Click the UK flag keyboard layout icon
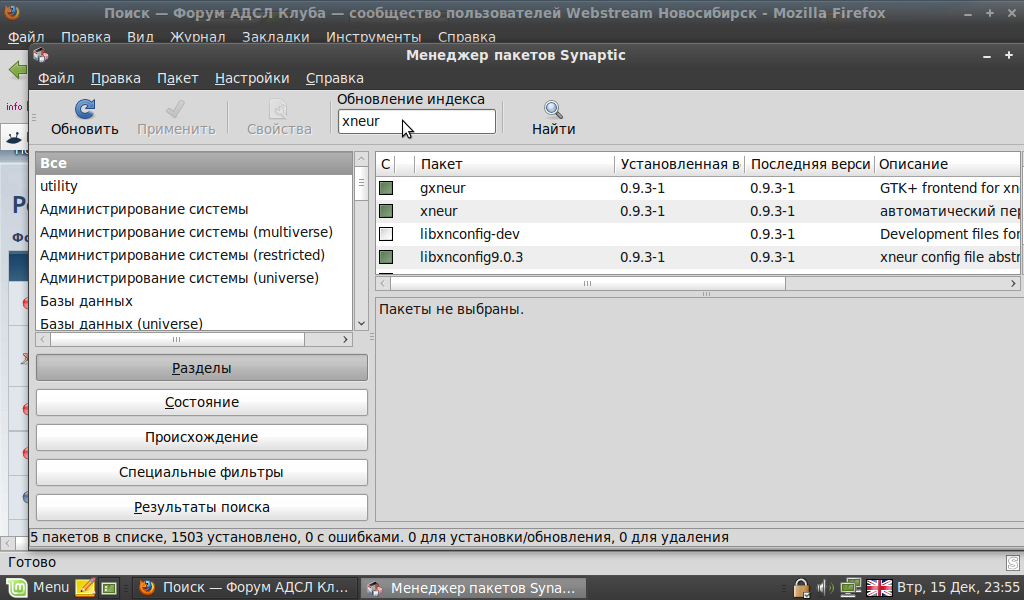This screenshot has height=600, width=1024. tap(879, 588)
